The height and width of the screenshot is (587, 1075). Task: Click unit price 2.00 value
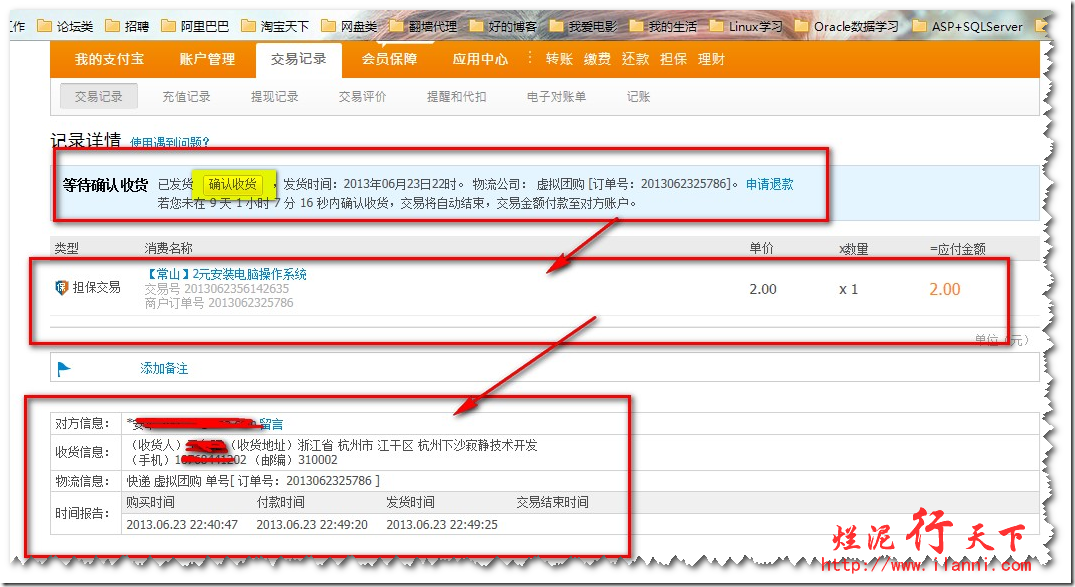click(x=763, y=289)
